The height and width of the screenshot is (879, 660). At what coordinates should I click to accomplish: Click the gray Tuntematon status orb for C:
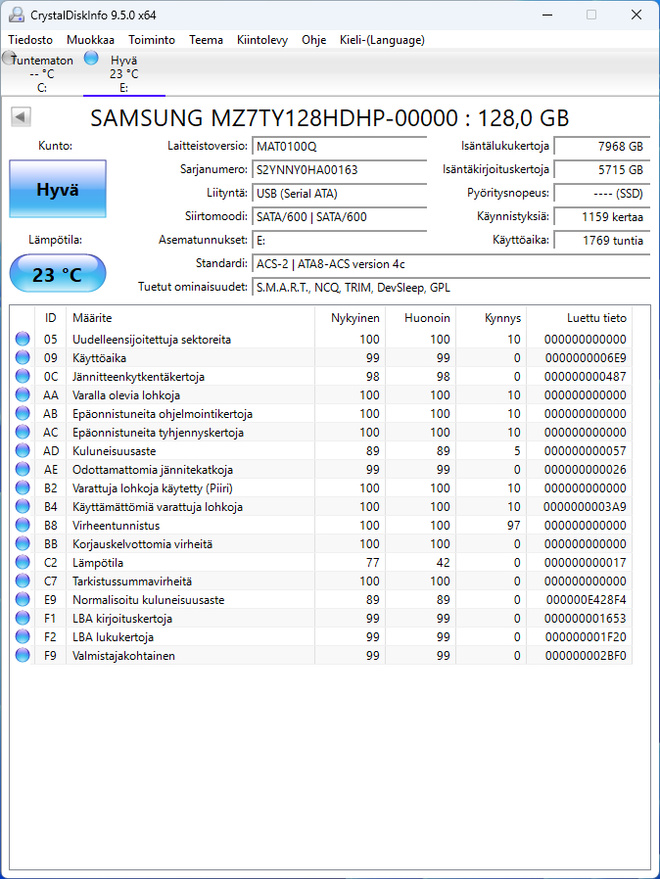click(x=9, y=57)
